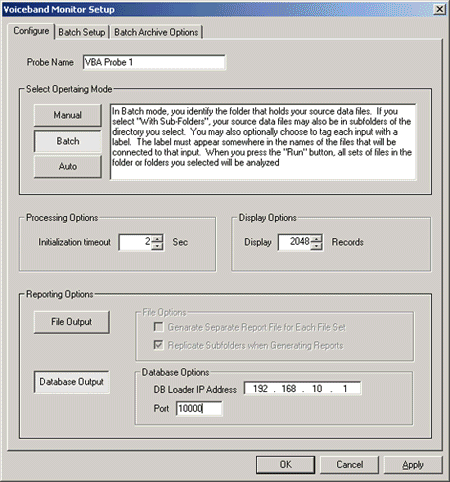Viewport: 450px width, 482px height.
Task: Open the Batch Archive Options tab
Action: pyautogui.click(x=156, y=32)
